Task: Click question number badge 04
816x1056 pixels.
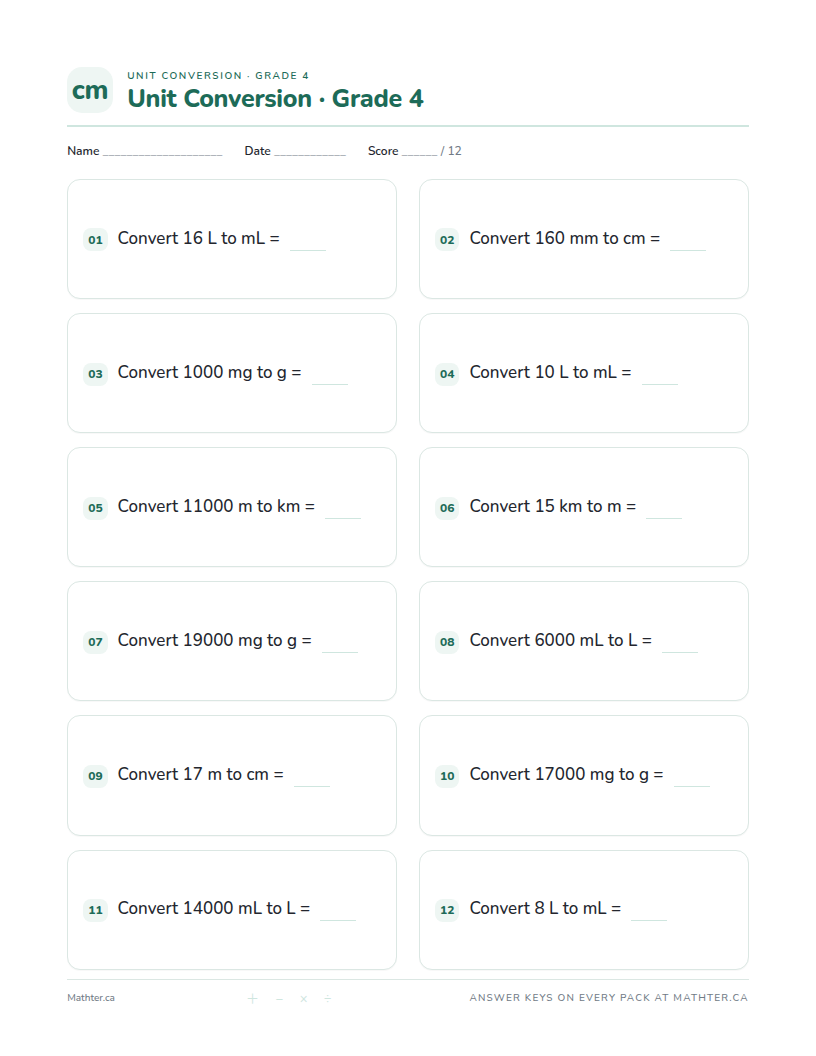Action: [x=447, y=373]
